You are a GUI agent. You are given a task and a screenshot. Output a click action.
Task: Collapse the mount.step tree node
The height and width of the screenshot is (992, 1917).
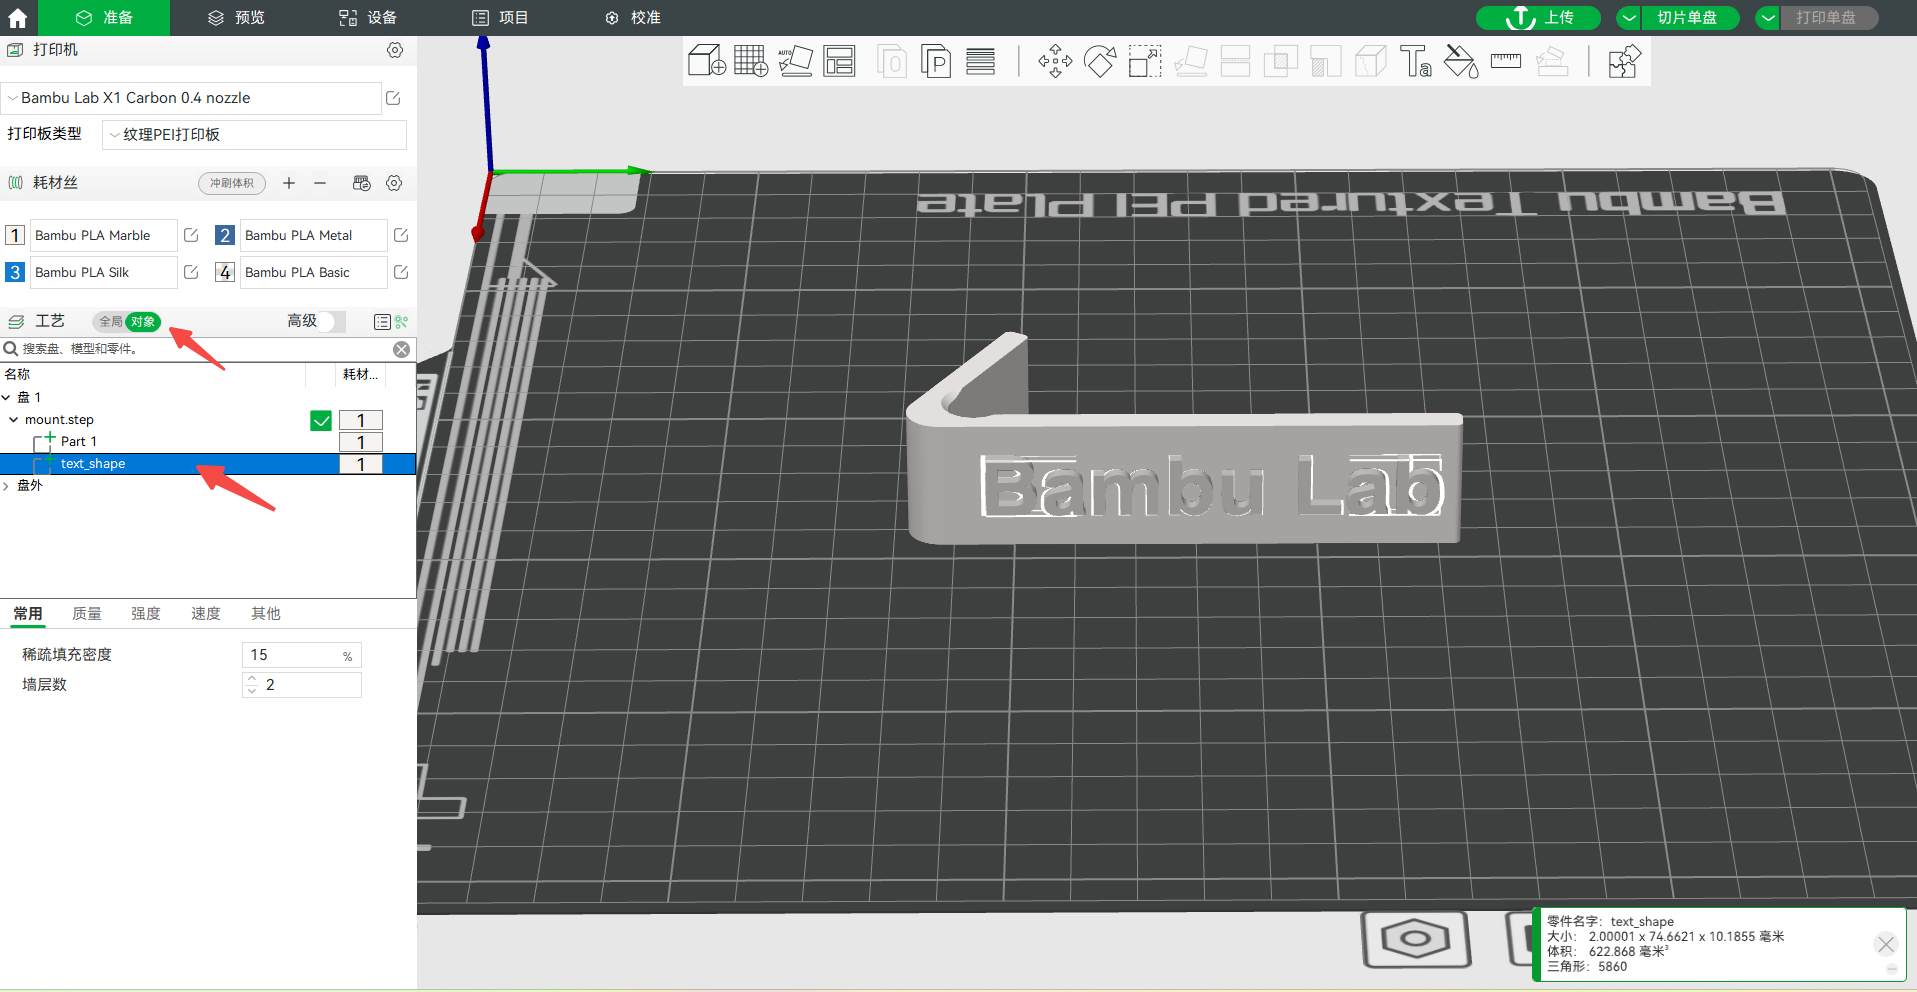(13, 420)
